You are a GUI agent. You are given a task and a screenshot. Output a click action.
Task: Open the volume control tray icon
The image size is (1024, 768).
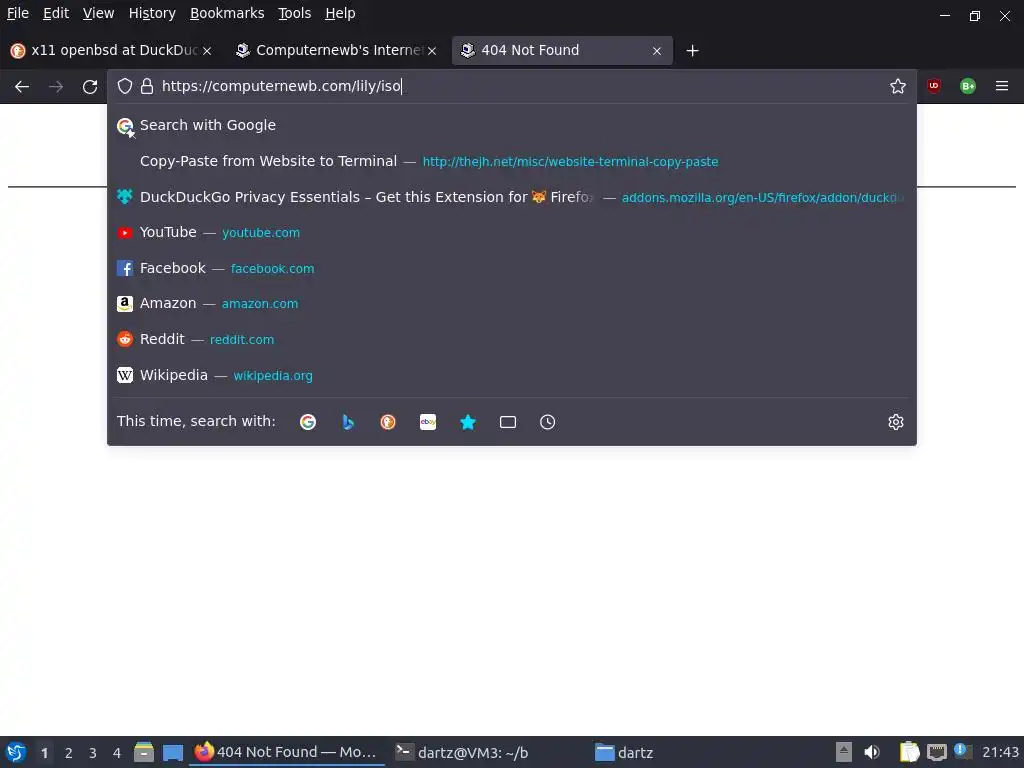coord(872,752)
